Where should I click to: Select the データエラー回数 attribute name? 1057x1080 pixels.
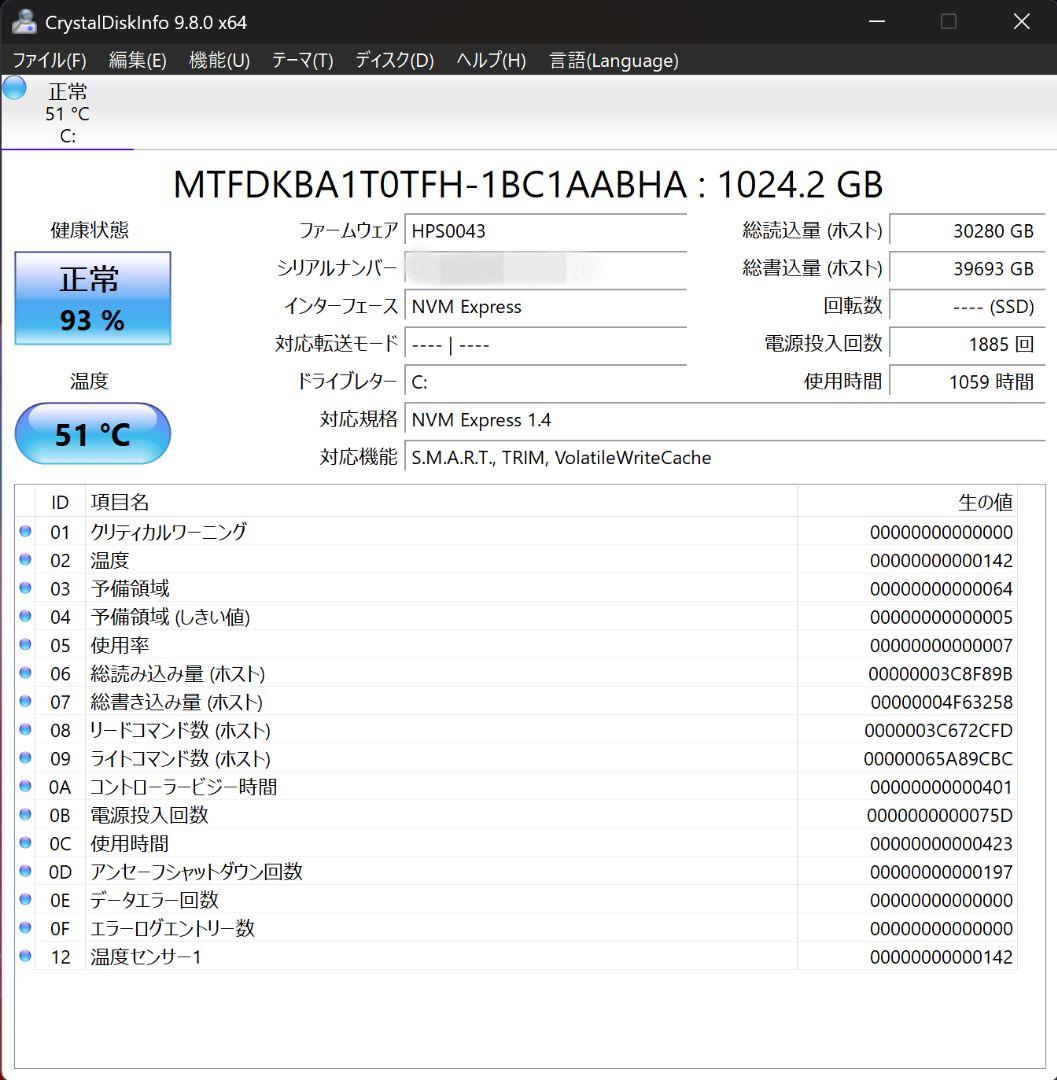154,900
